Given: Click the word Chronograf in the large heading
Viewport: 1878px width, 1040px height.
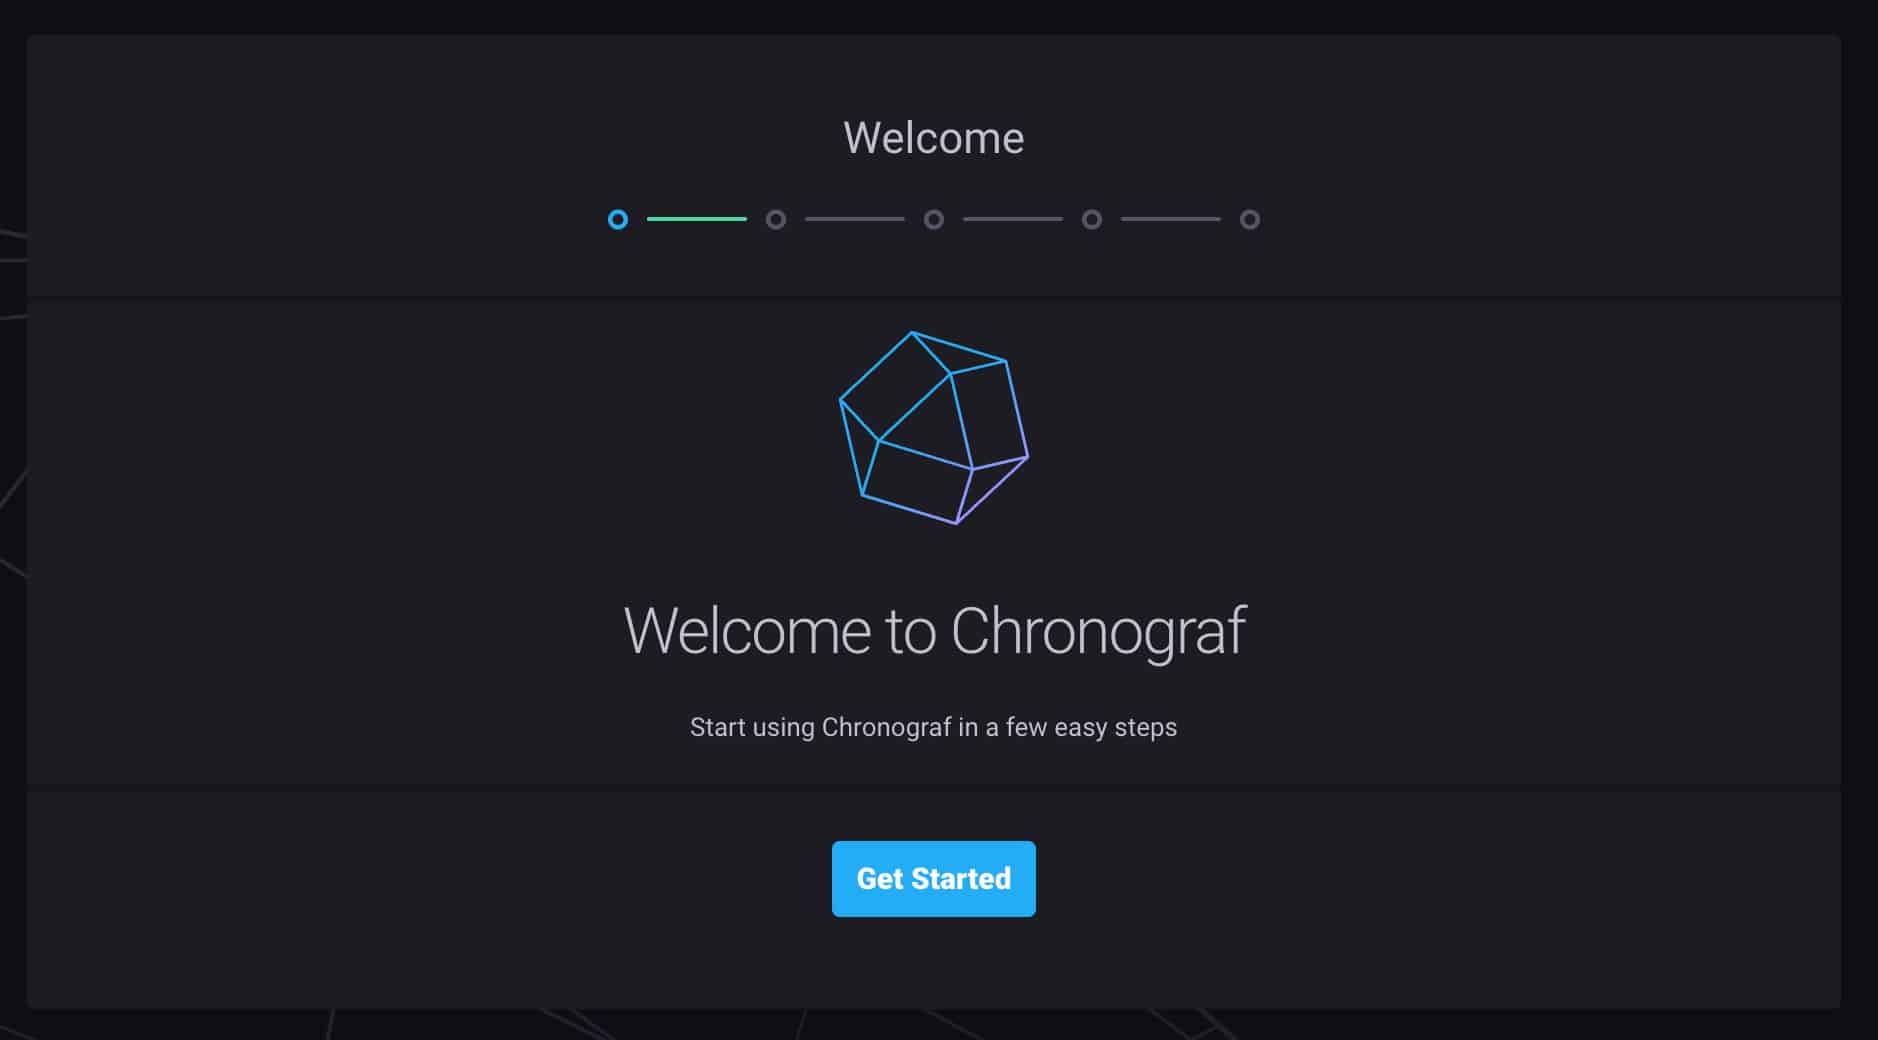Looking at the screenshot, I should [1098, 633].
